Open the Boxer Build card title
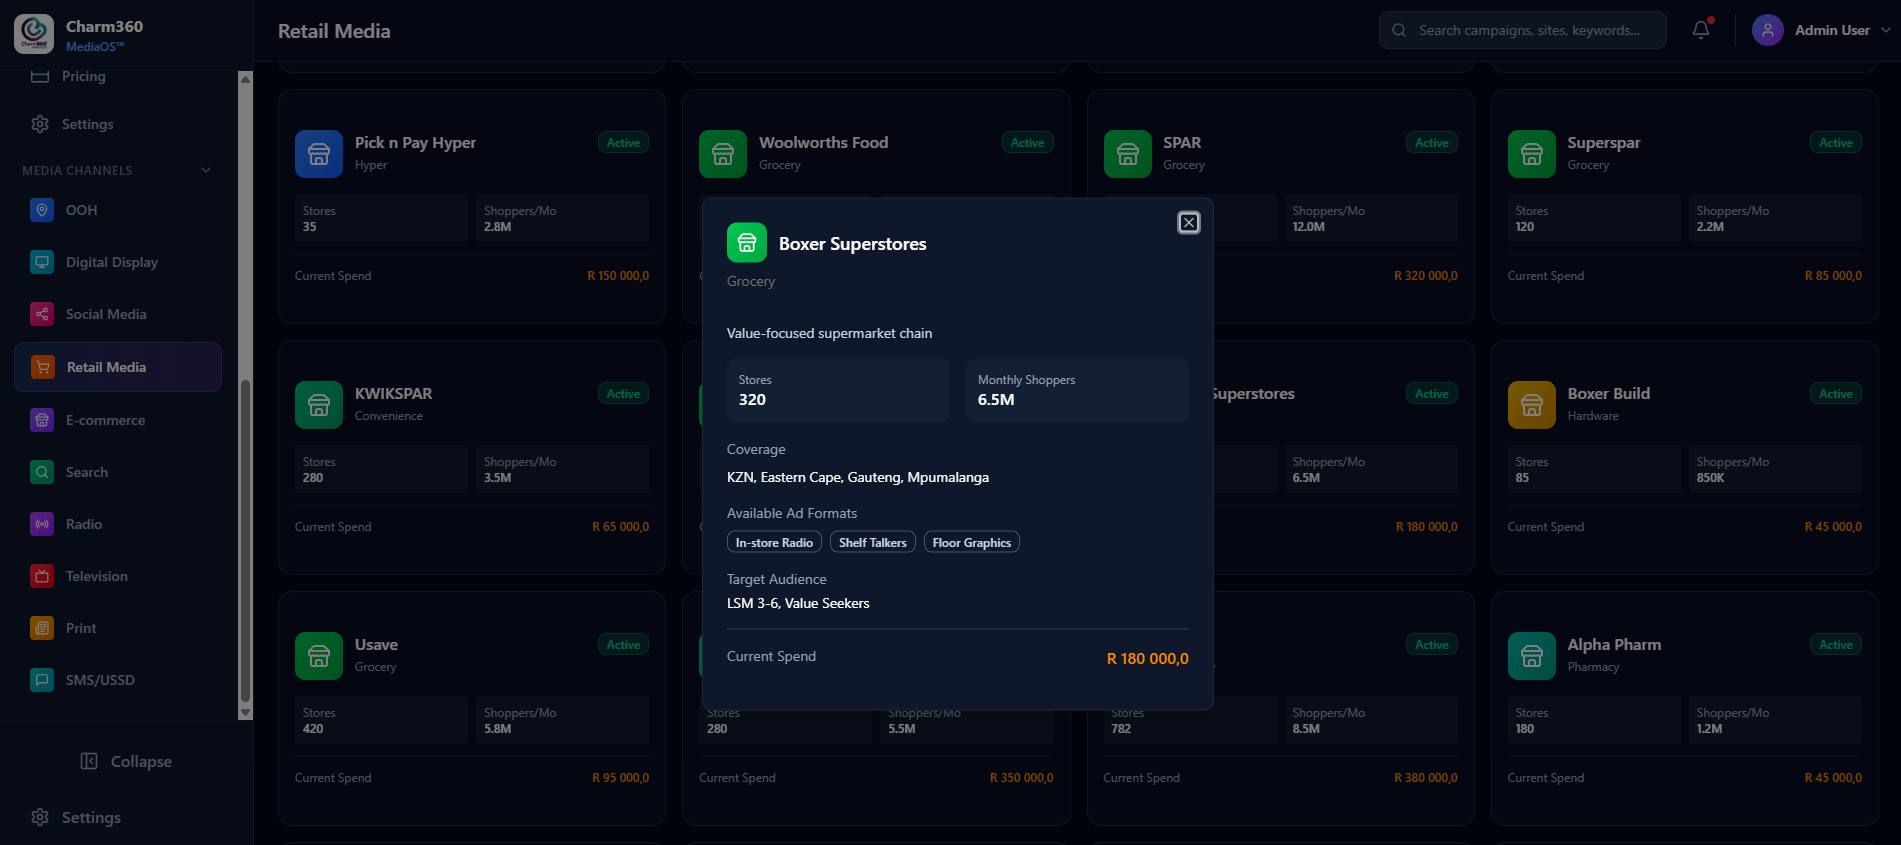 [x=1609, y=394]
